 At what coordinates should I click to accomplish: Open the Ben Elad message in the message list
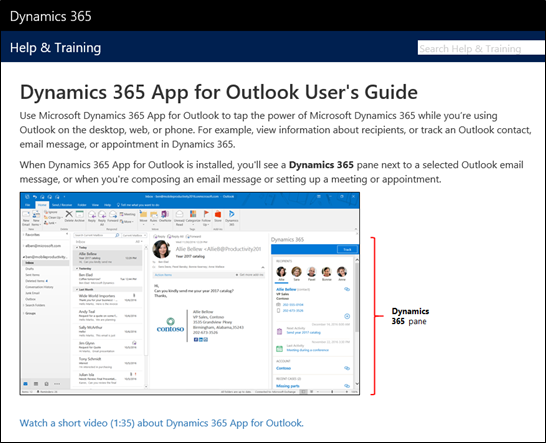pos(108,279)
